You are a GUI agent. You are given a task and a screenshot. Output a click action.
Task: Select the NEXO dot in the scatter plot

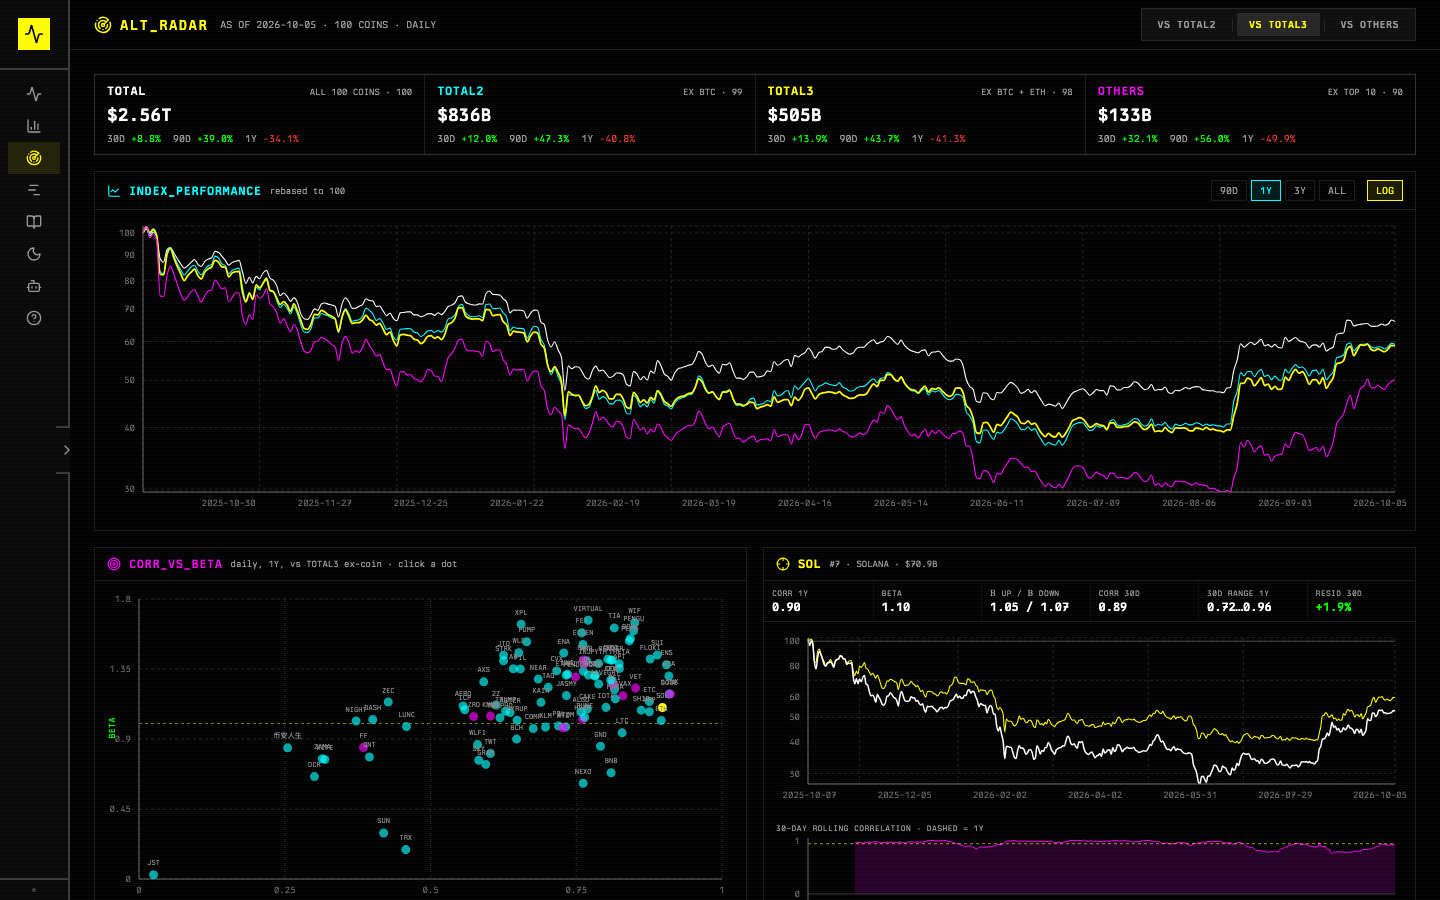click(x=582, y=784)
